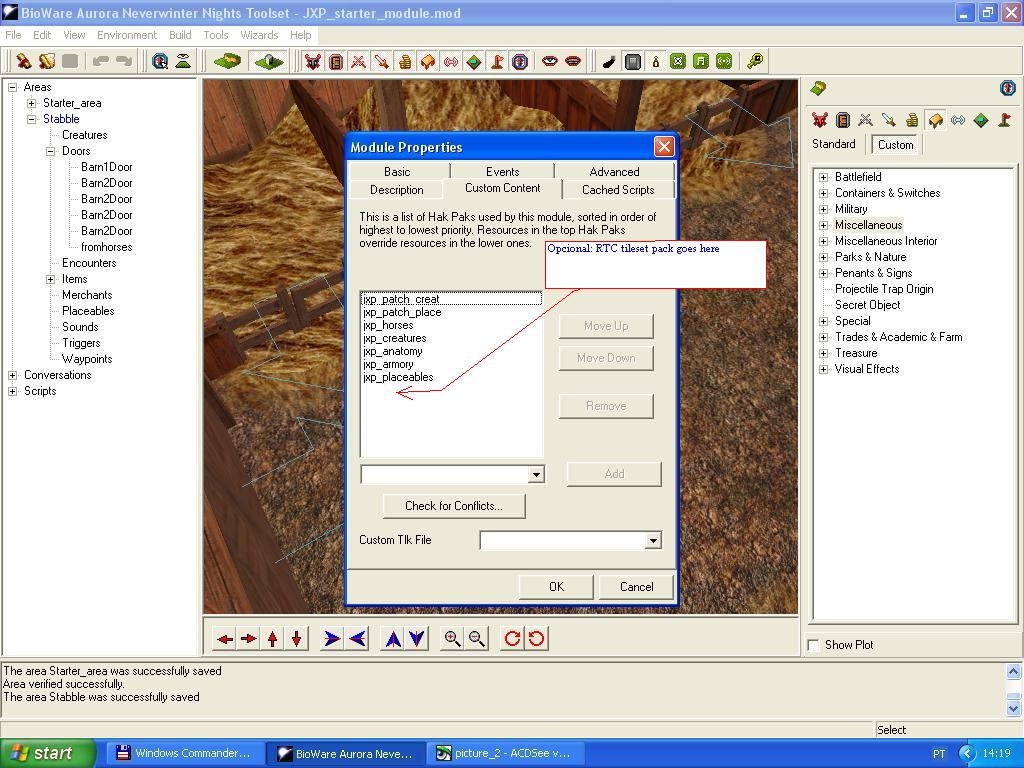The image size is (1024, 768).
Task: Click the zoom out magnifier icon
Action: [477, 639]
